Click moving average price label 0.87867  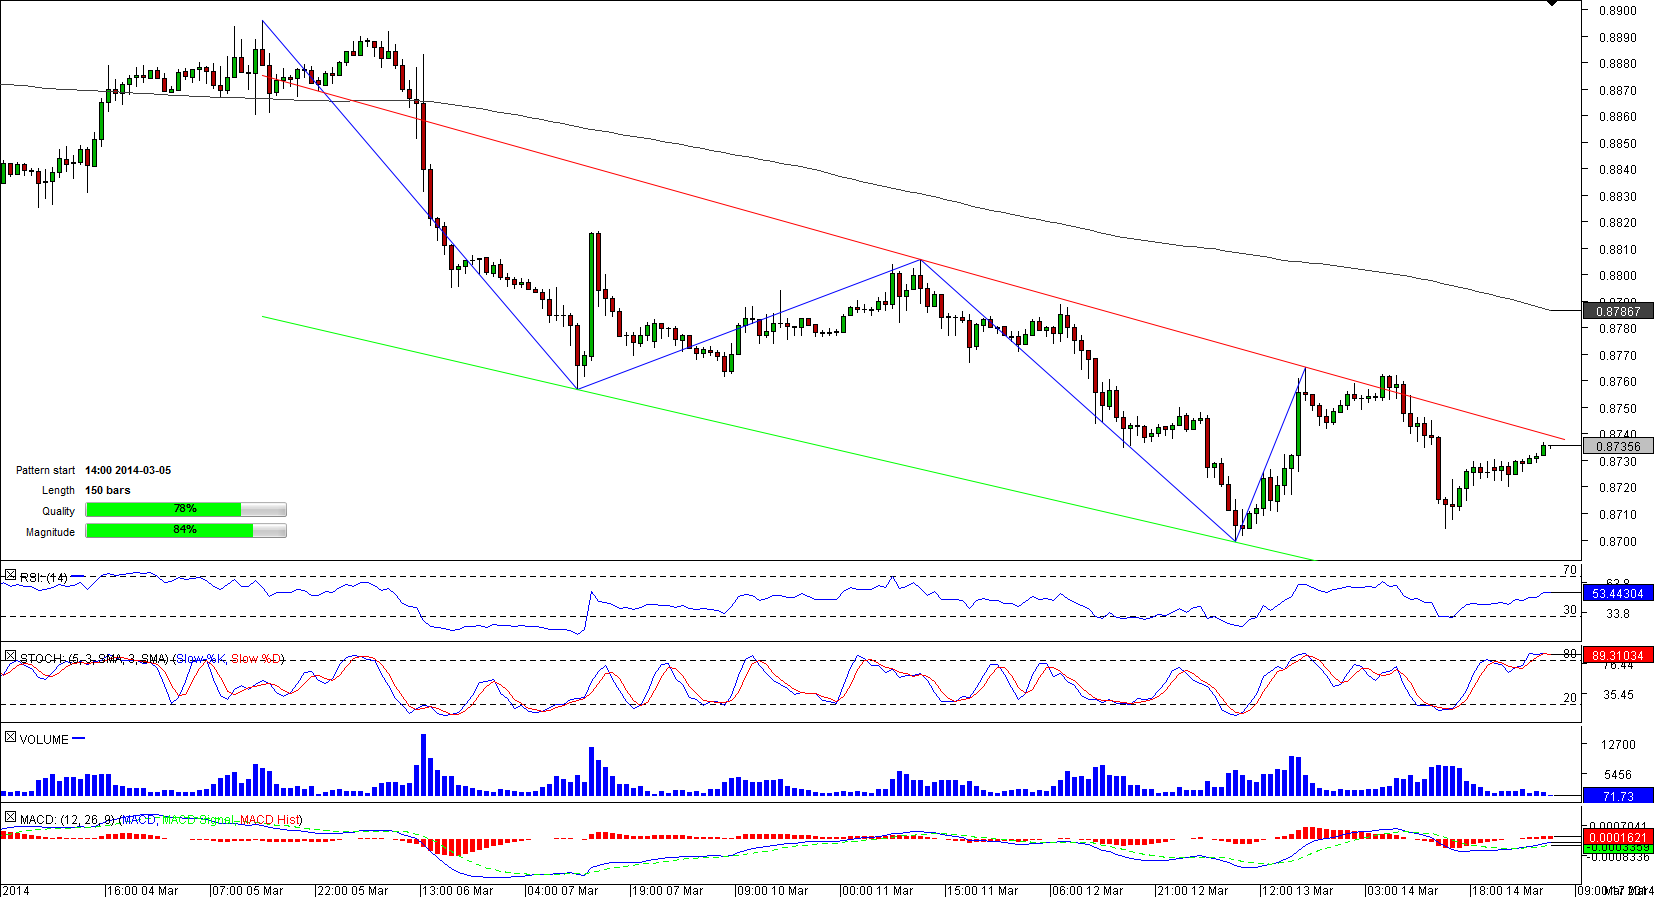coord(1618,311)
